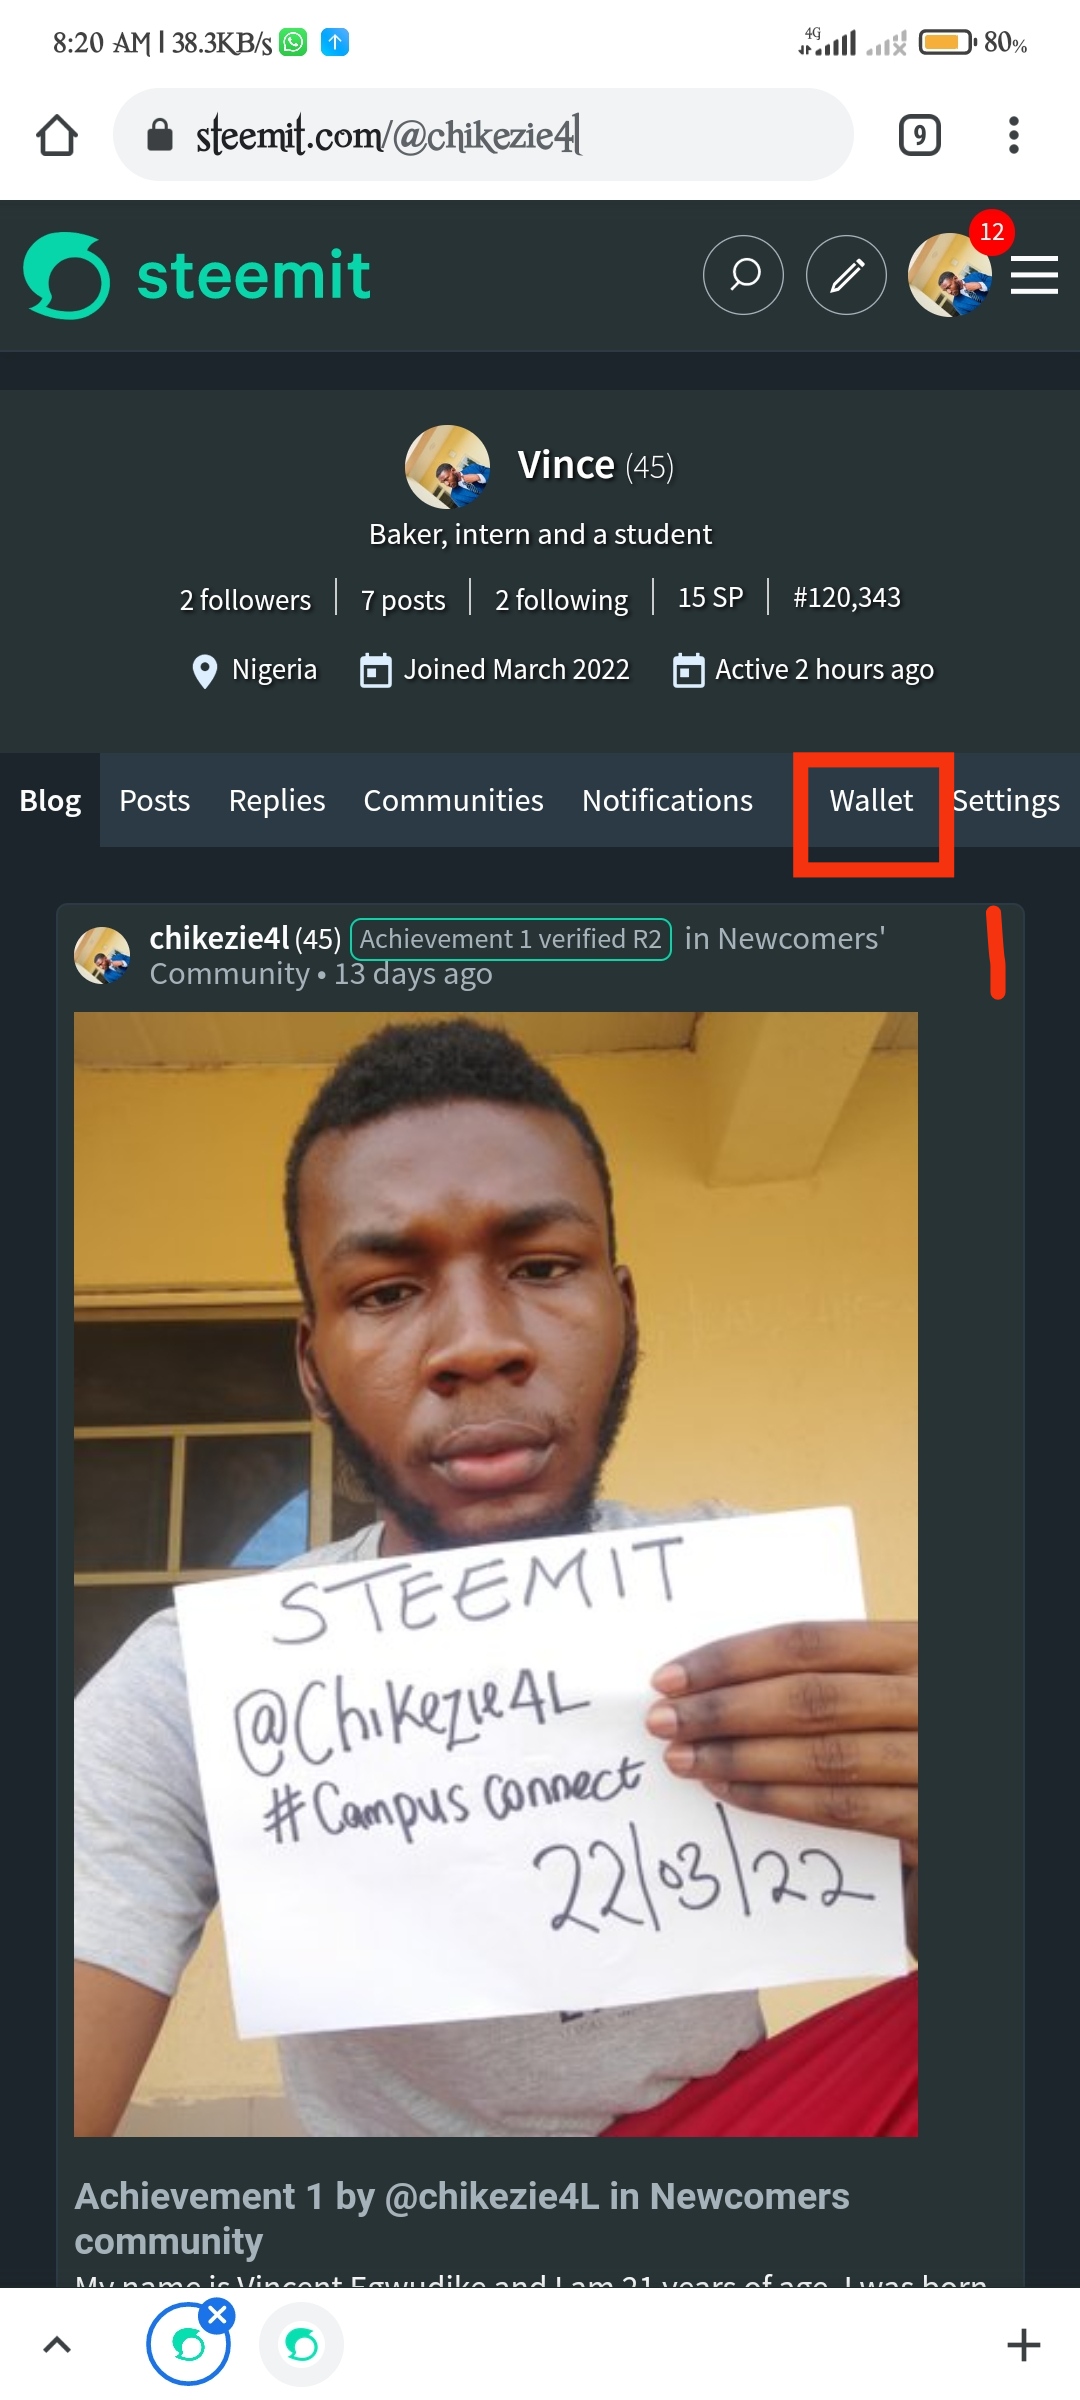The width and height of the screenshot is (1080, 2400).
Task: Tap the browser home icon
Action: coord(57,136)
